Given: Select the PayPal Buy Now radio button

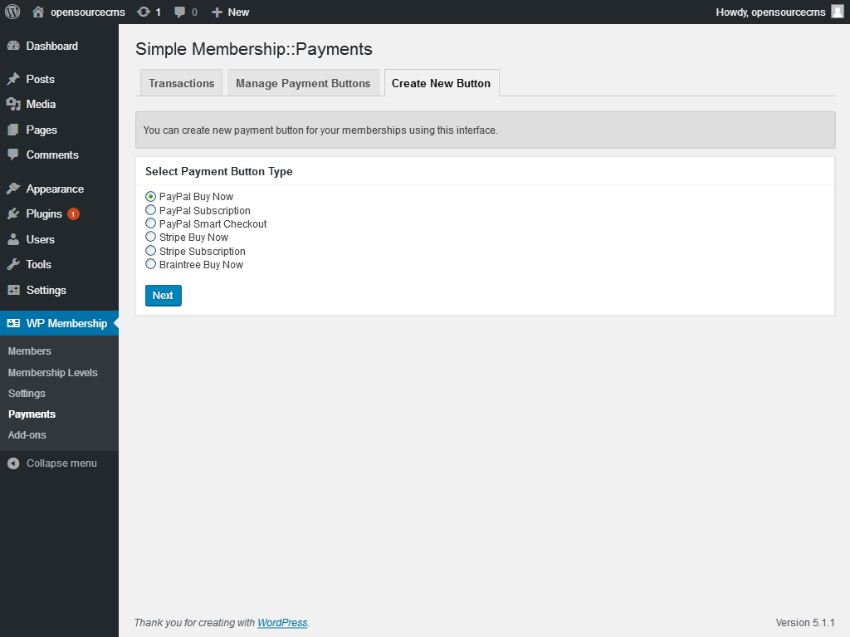Looking at the screenshot, I should tap(150, 196).
